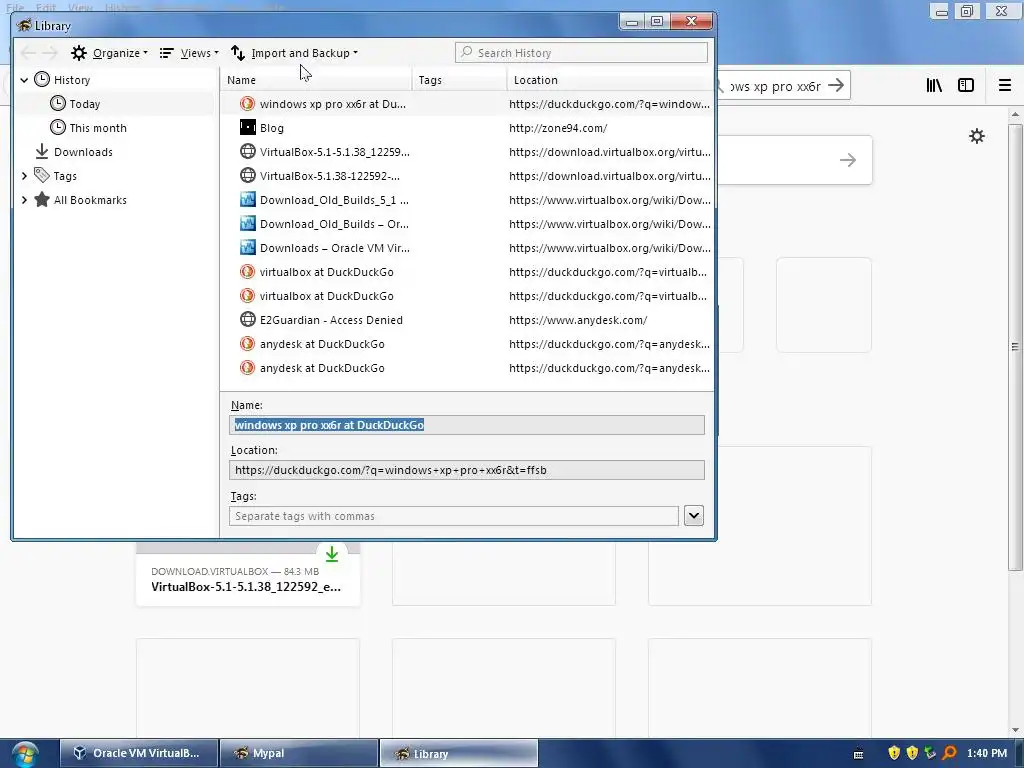Click VirtualBox icon of 'Downloads – Oracle VM' row
The width and height of the screenshot is (1024, 768).
[248, 248]
